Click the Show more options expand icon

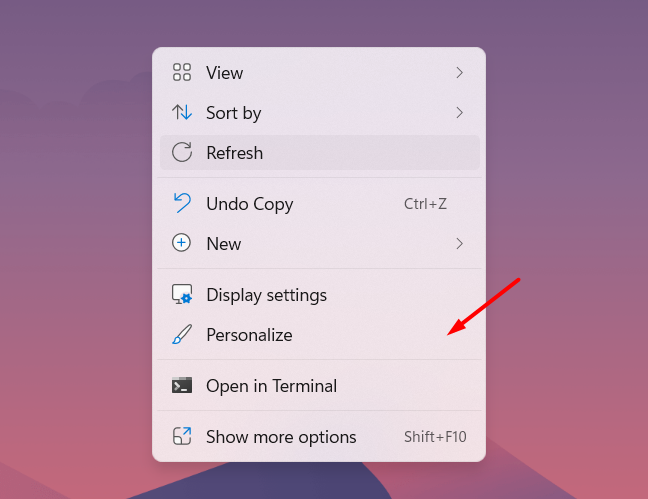[182, 436]
